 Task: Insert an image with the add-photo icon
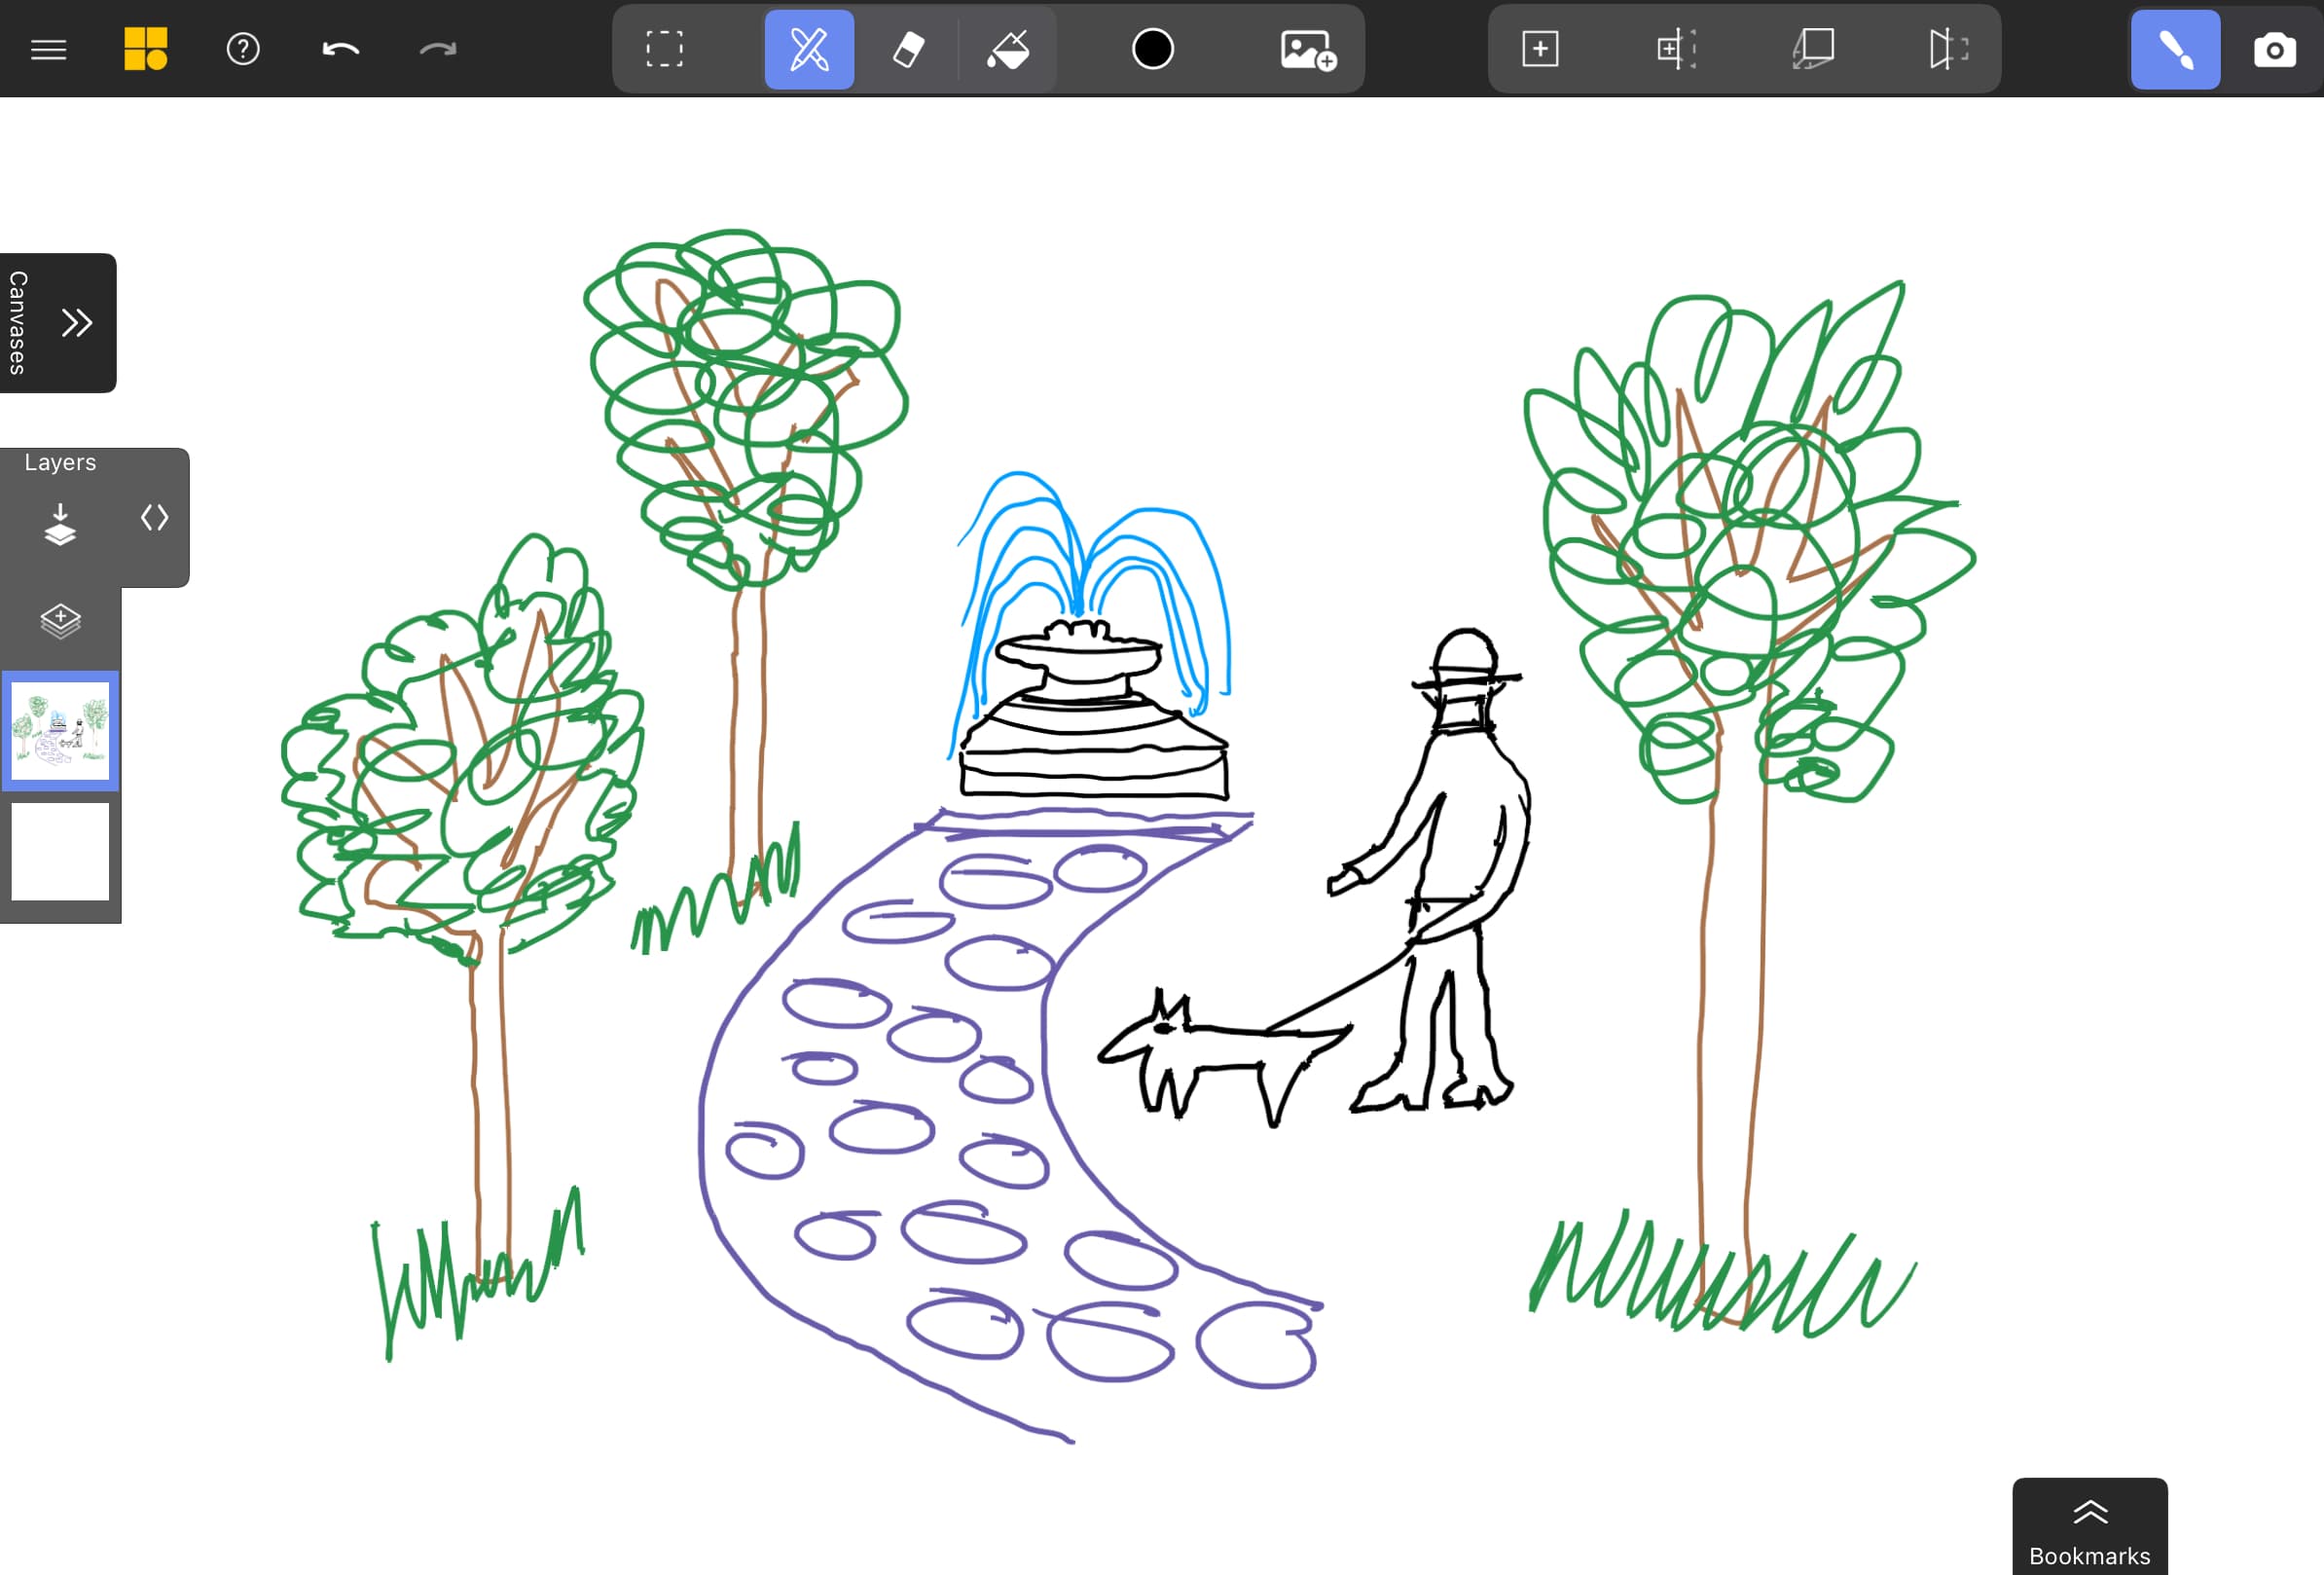1308,49
